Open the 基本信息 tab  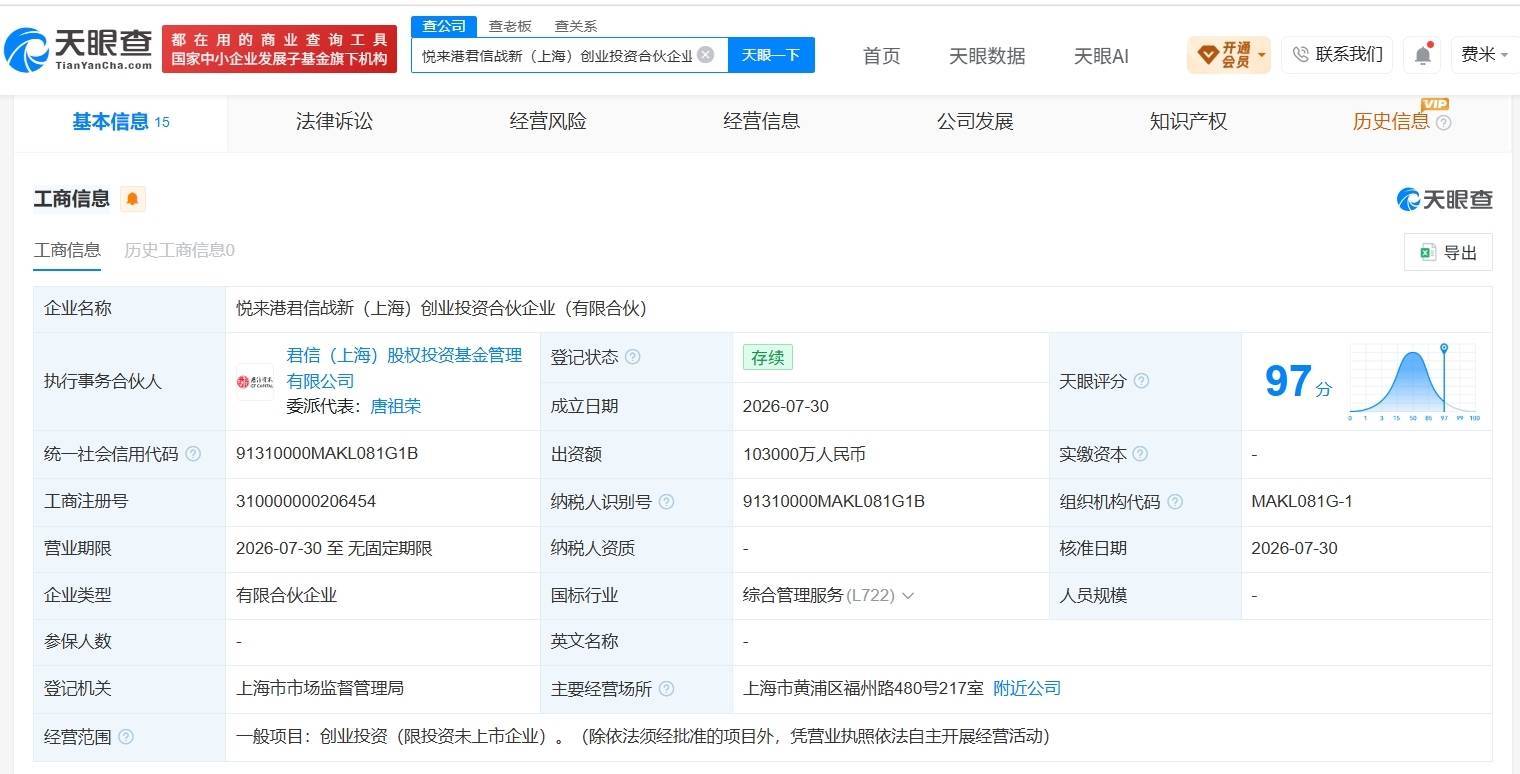tap(120, 122)
